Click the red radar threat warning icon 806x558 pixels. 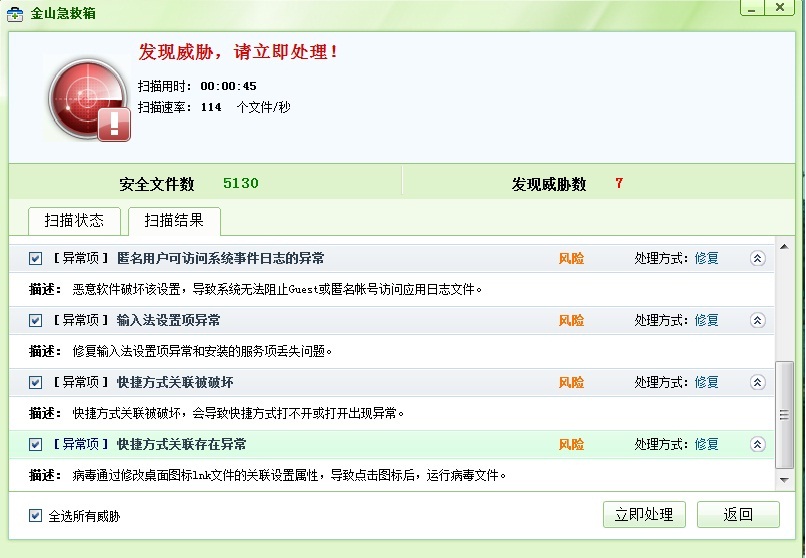(89, 99)
